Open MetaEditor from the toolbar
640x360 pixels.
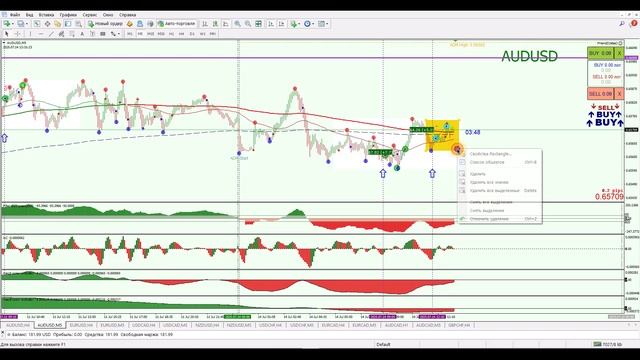(129, 24)
